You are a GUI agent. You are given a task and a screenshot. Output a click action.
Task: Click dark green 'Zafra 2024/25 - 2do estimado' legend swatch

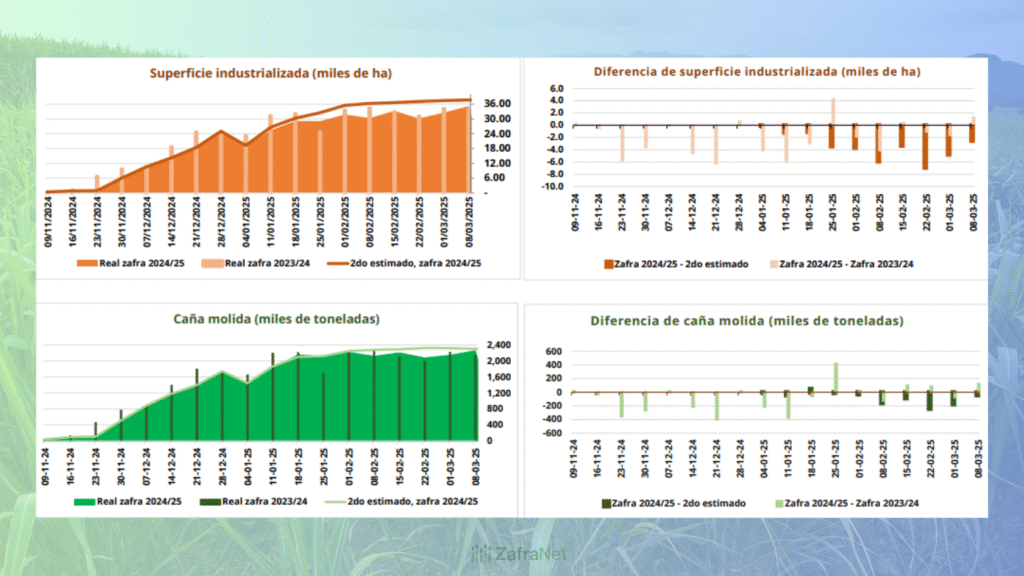[606, 502]
